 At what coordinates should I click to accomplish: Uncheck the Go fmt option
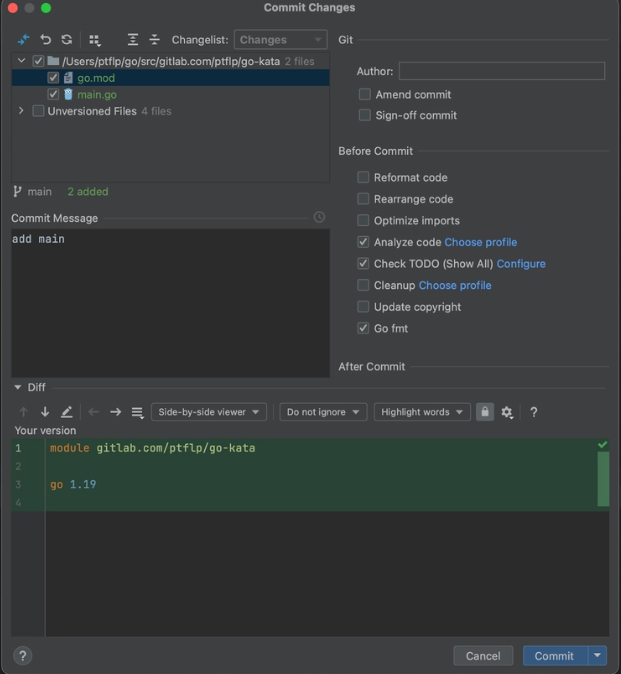click(x=364, y=328)
